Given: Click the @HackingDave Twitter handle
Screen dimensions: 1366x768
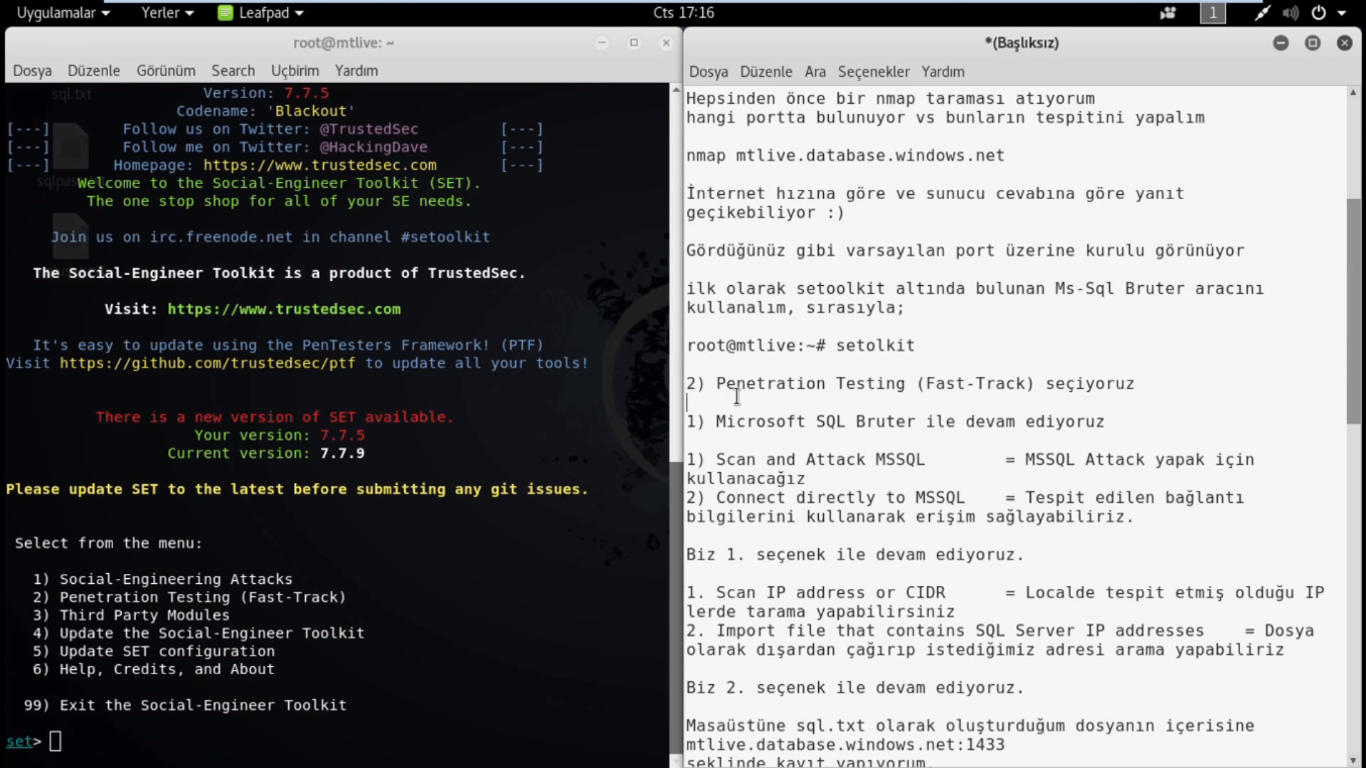Looking at the screenshot, I should coord(373,147).
